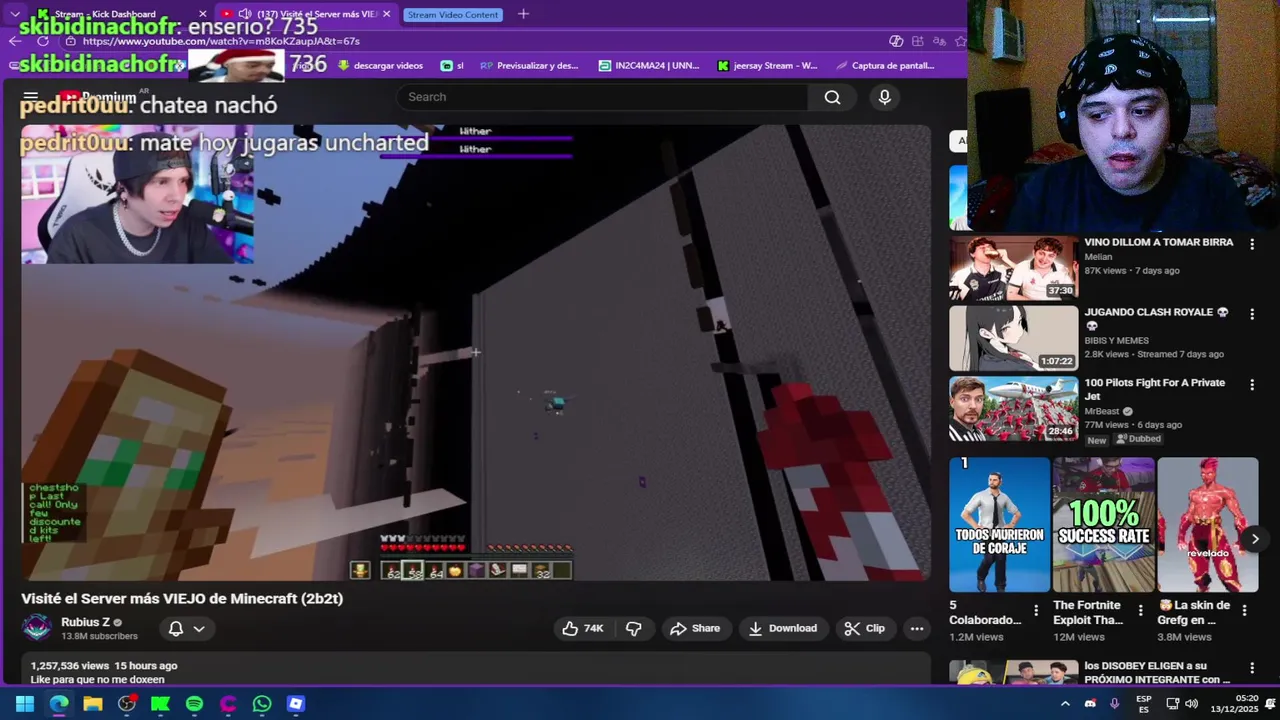This screenshot has height=720, width=1280.
Task: Click 'los DISOBEY ELIGEN a su PRÓXIMO INTEGRANTE' title
Action: (1157, 672)
